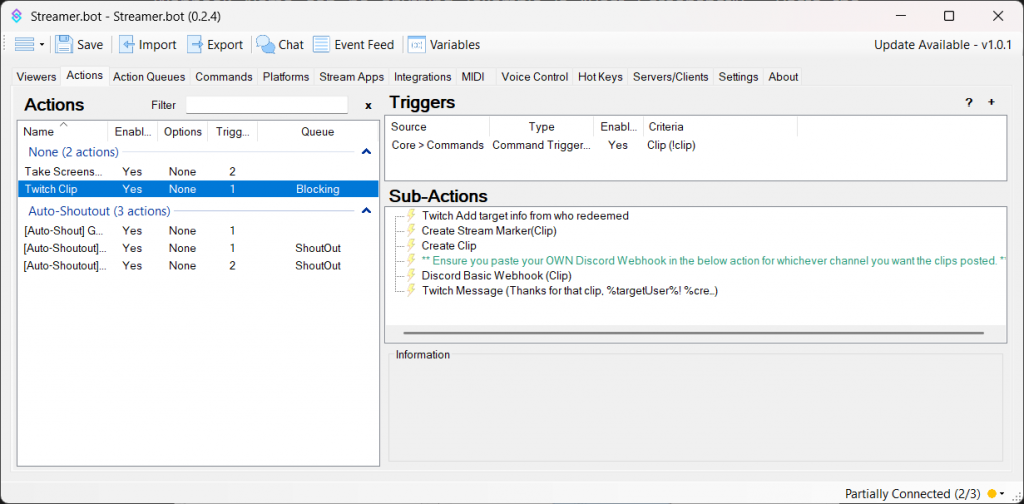
Task: Select the Take Screenshot action row
Action: [x=64, y=172]
